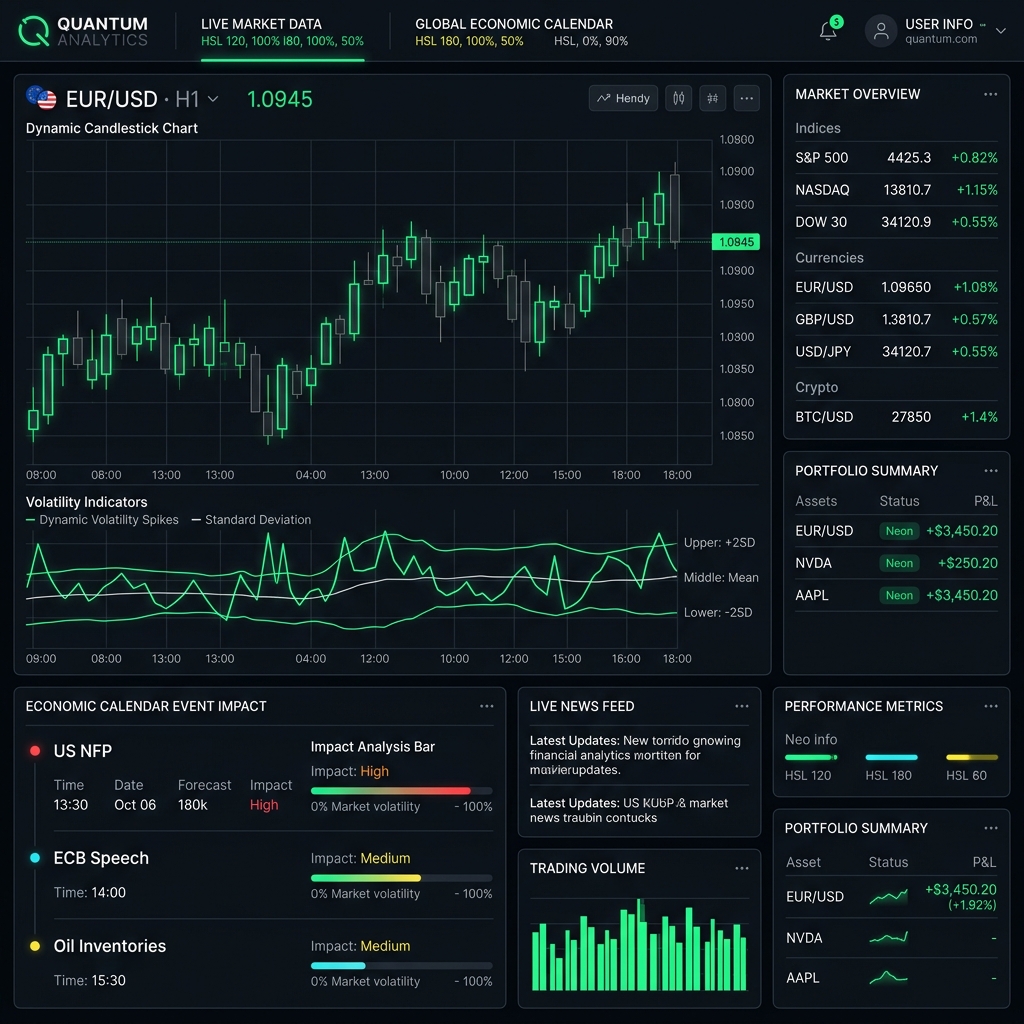Click Neon status badge for NVDA

(x=899, y=563)
